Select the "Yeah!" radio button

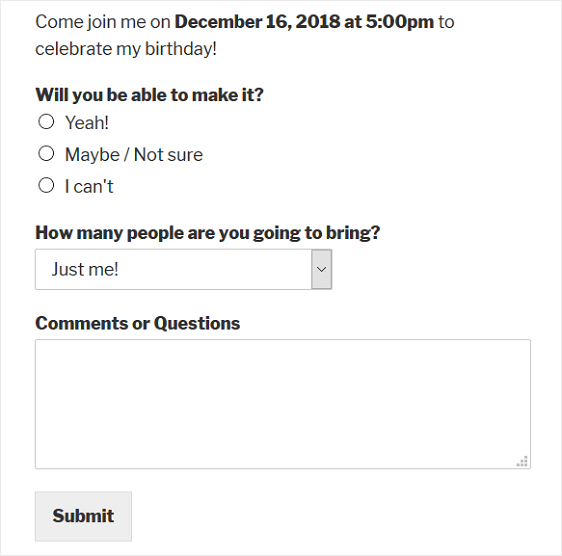[x=46, y=122]
